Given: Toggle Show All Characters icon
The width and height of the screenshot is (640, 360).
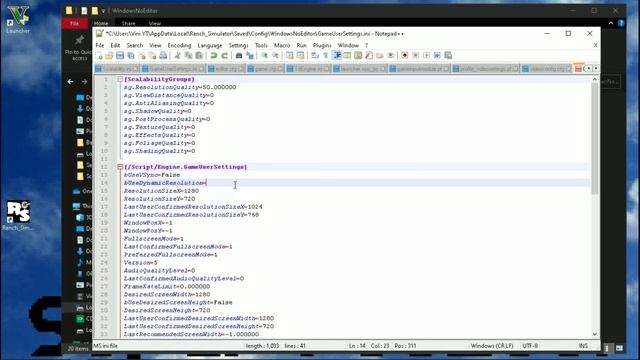Looking at the screenshot, I should click(x=326, y=56).
